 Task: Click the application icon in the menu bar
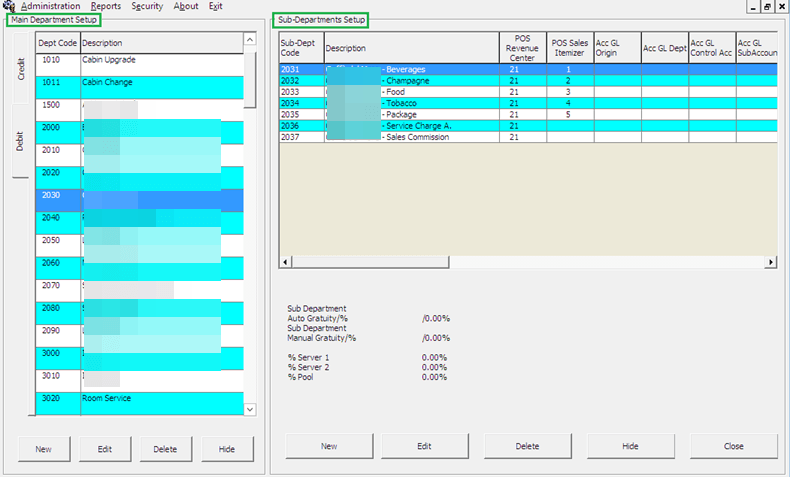pos(9,6)
